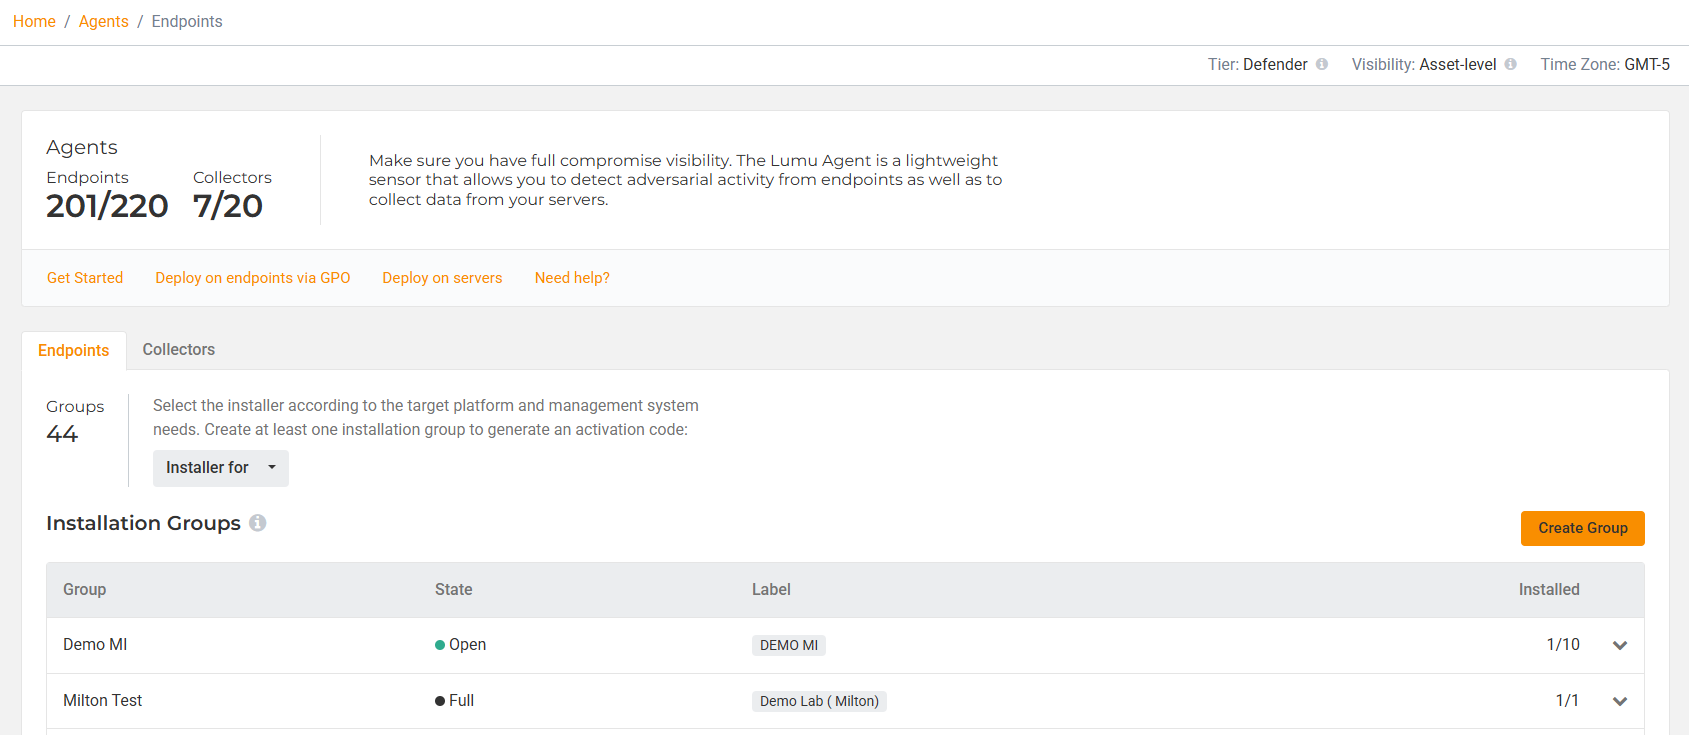
Task: Expand the Milton Test group row
Action: coord(1620,701)
